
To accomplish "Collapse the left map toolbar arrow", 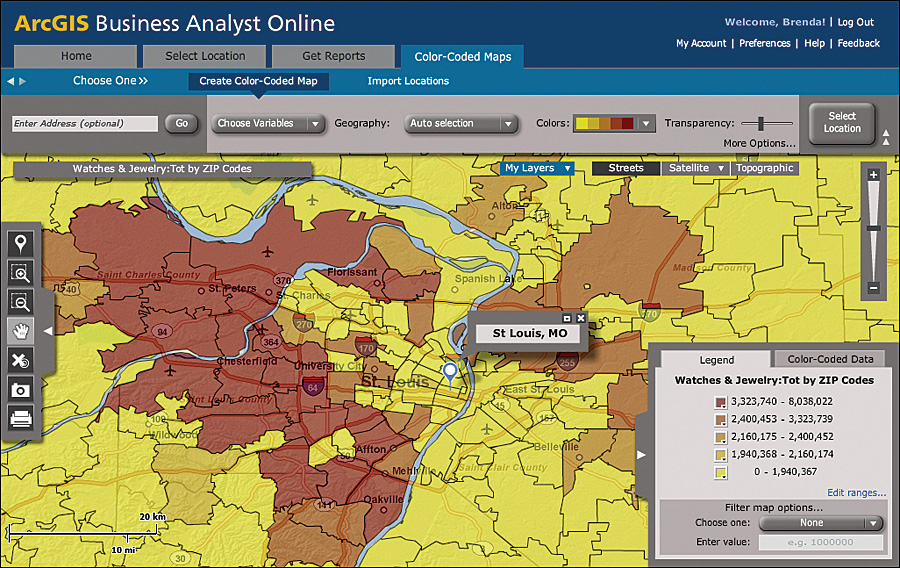I will [48, 330].
